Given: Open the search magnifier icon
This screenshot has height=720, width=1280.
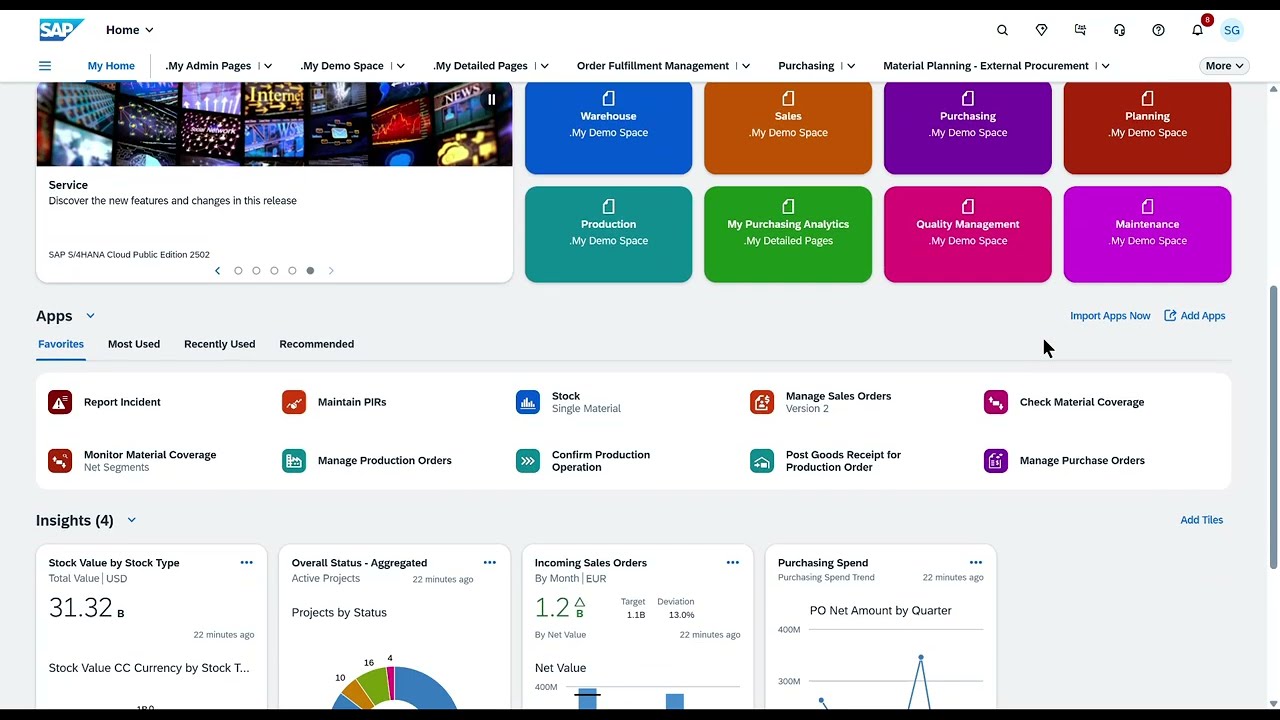Looking at the screenshot, I should [x=1002, y=30].
